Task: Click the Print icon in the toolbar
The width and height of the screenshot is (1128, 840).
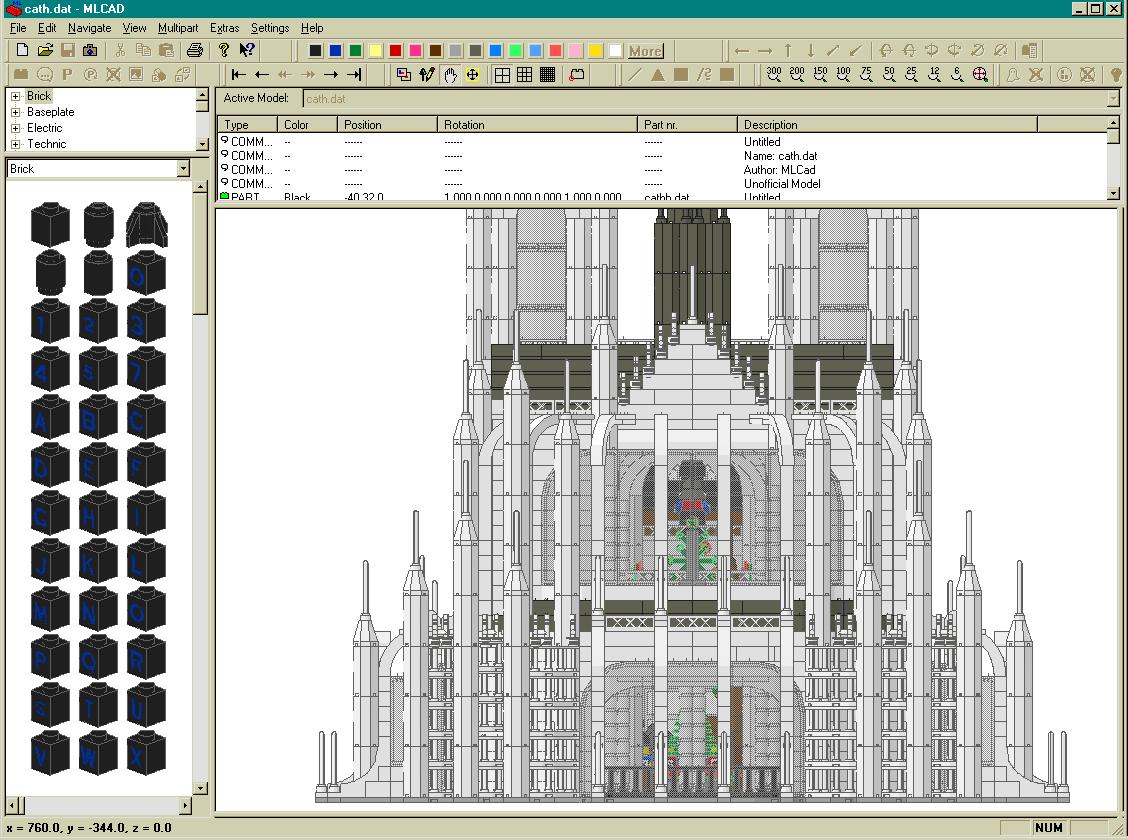Action: coord(195,50)
